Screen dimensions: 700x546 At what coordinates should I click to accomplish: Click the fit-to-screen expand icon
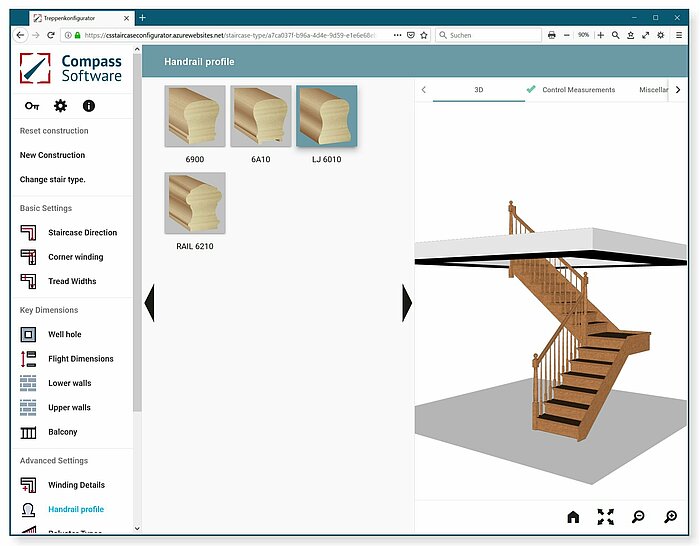pos(605,517)
